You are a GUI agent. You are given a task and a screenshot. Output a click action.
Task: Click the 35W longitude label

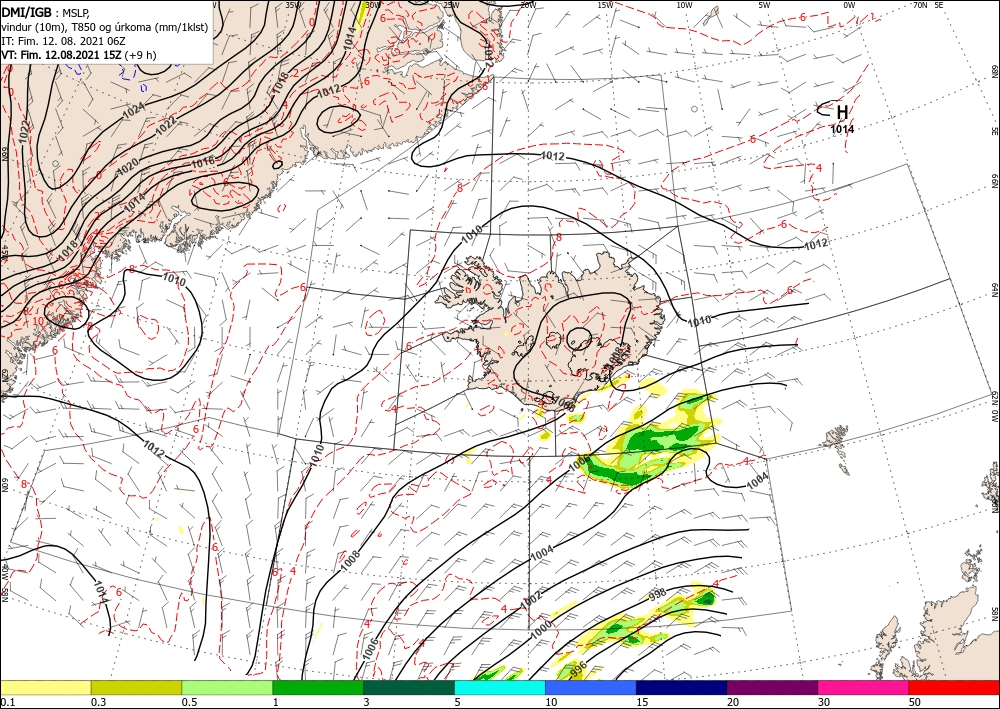[293, 5]
